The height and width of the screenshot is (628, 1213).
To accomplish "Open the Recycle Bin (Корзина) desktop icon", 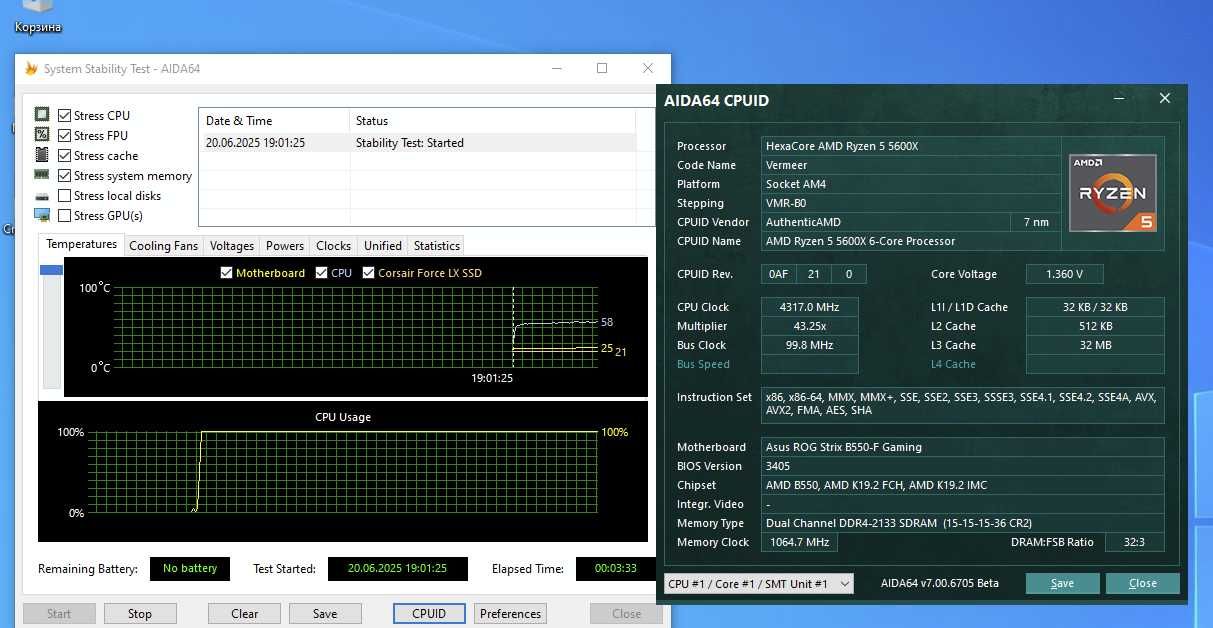I will click(x=38, y=18).
